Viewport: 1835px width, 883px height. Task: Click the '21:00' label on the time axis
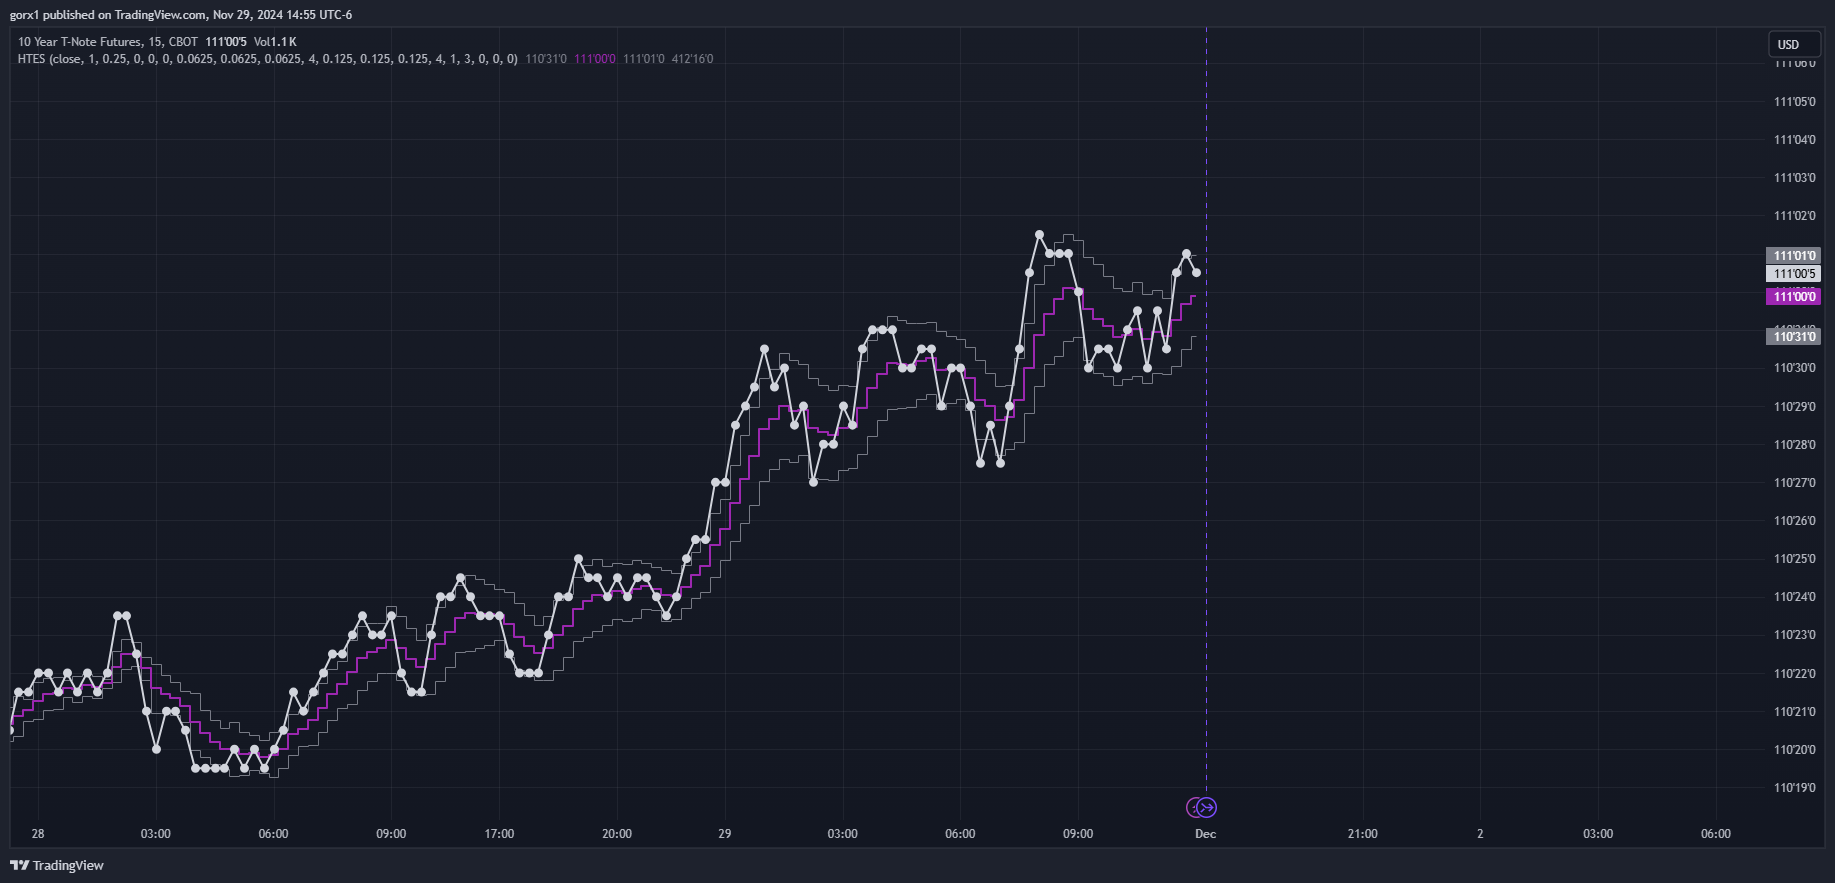point(1362,834)
